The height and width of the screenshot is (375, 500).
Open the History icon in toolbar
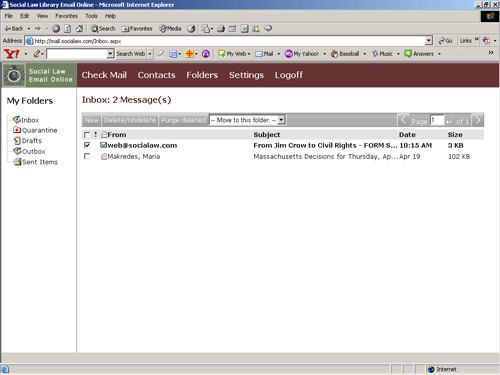[191, 29]
